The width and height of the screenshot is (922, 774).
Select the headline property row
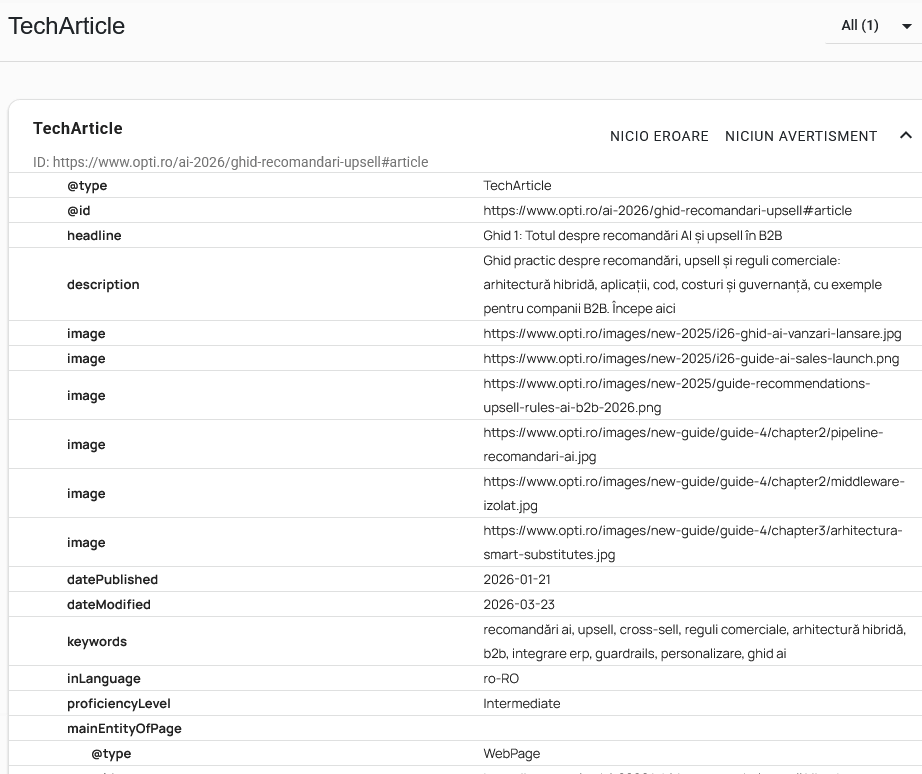point(460,235)
